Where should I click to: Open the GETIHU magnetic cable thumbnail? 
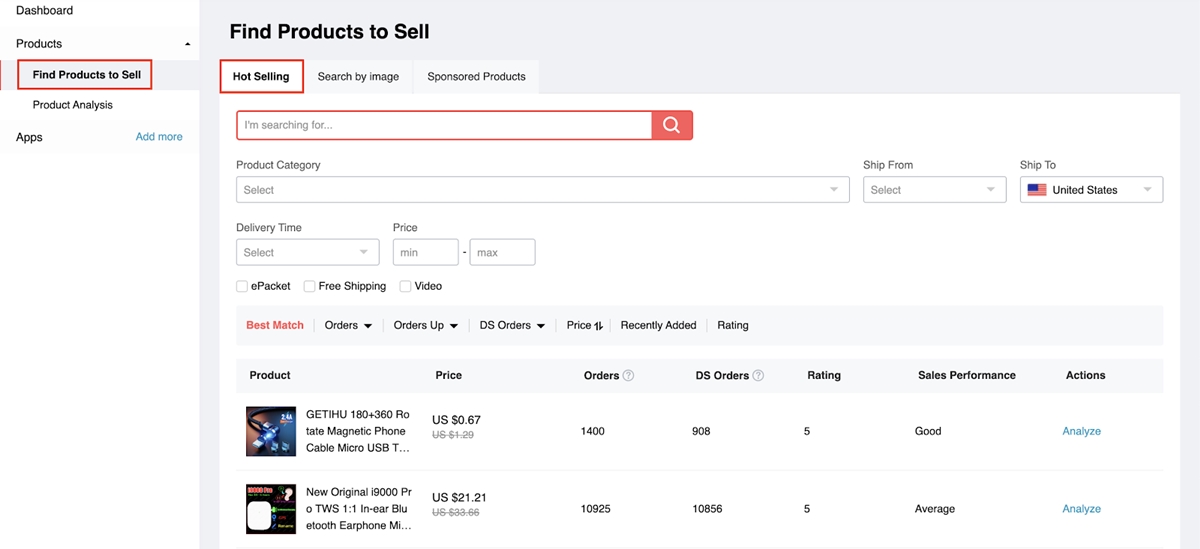271,431
